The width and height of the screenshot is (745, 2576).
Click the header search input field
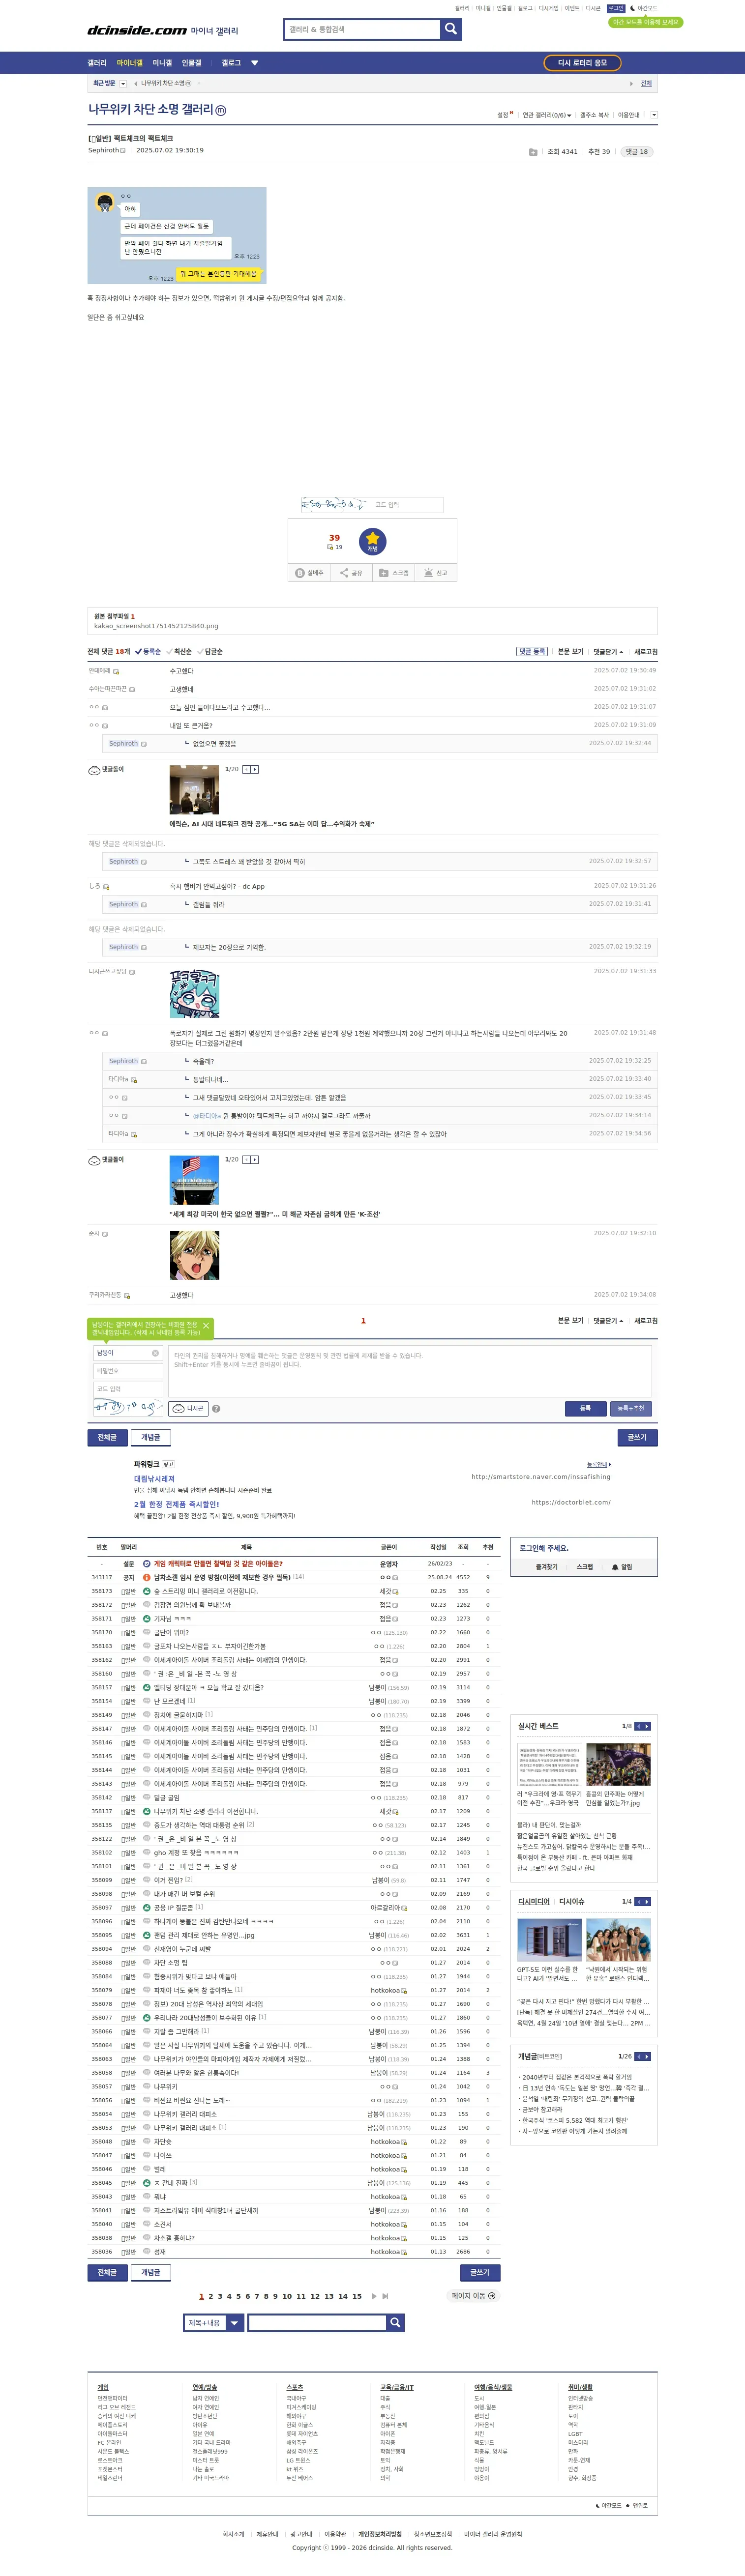(x=362, y=29)
